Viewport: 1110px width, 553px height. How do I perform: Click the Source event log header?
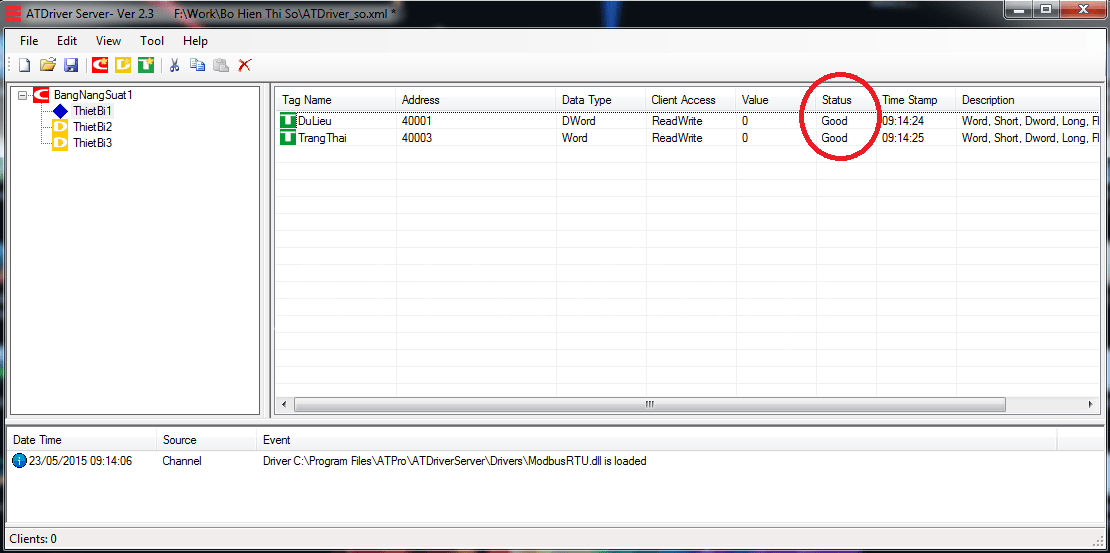coord(180,440)
